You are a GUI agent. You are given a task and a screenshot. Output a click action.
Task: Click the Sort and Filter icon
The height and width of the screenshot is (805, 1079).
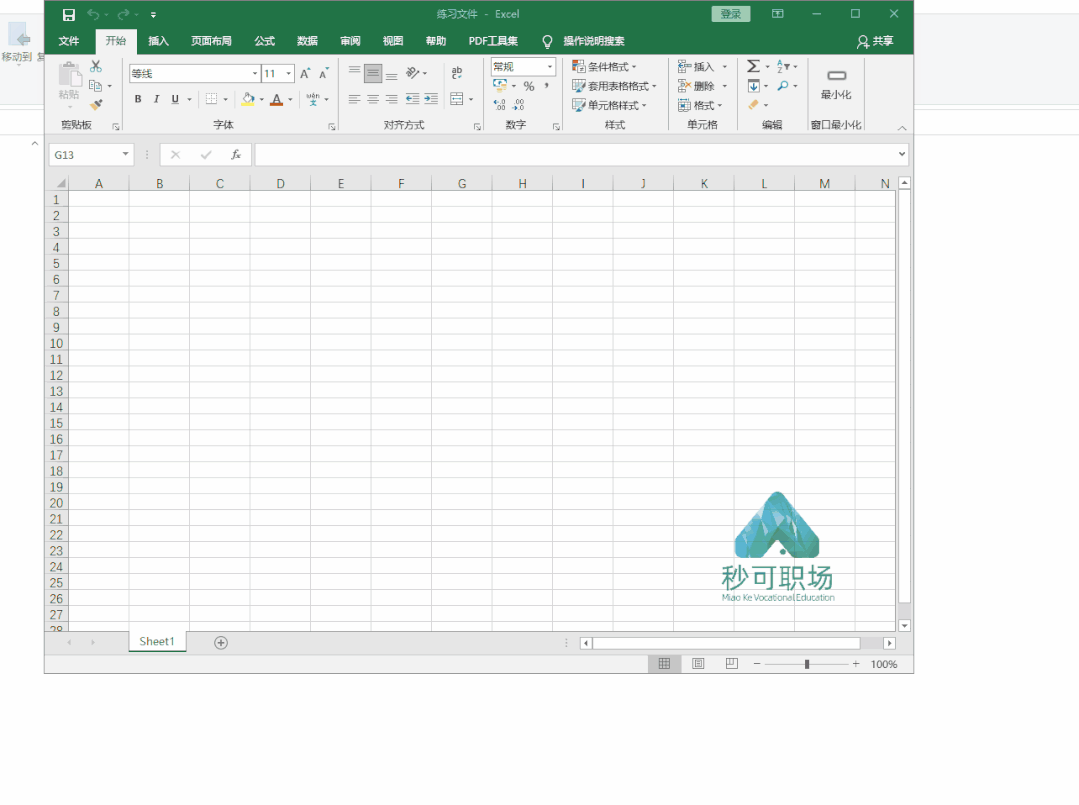783,66
